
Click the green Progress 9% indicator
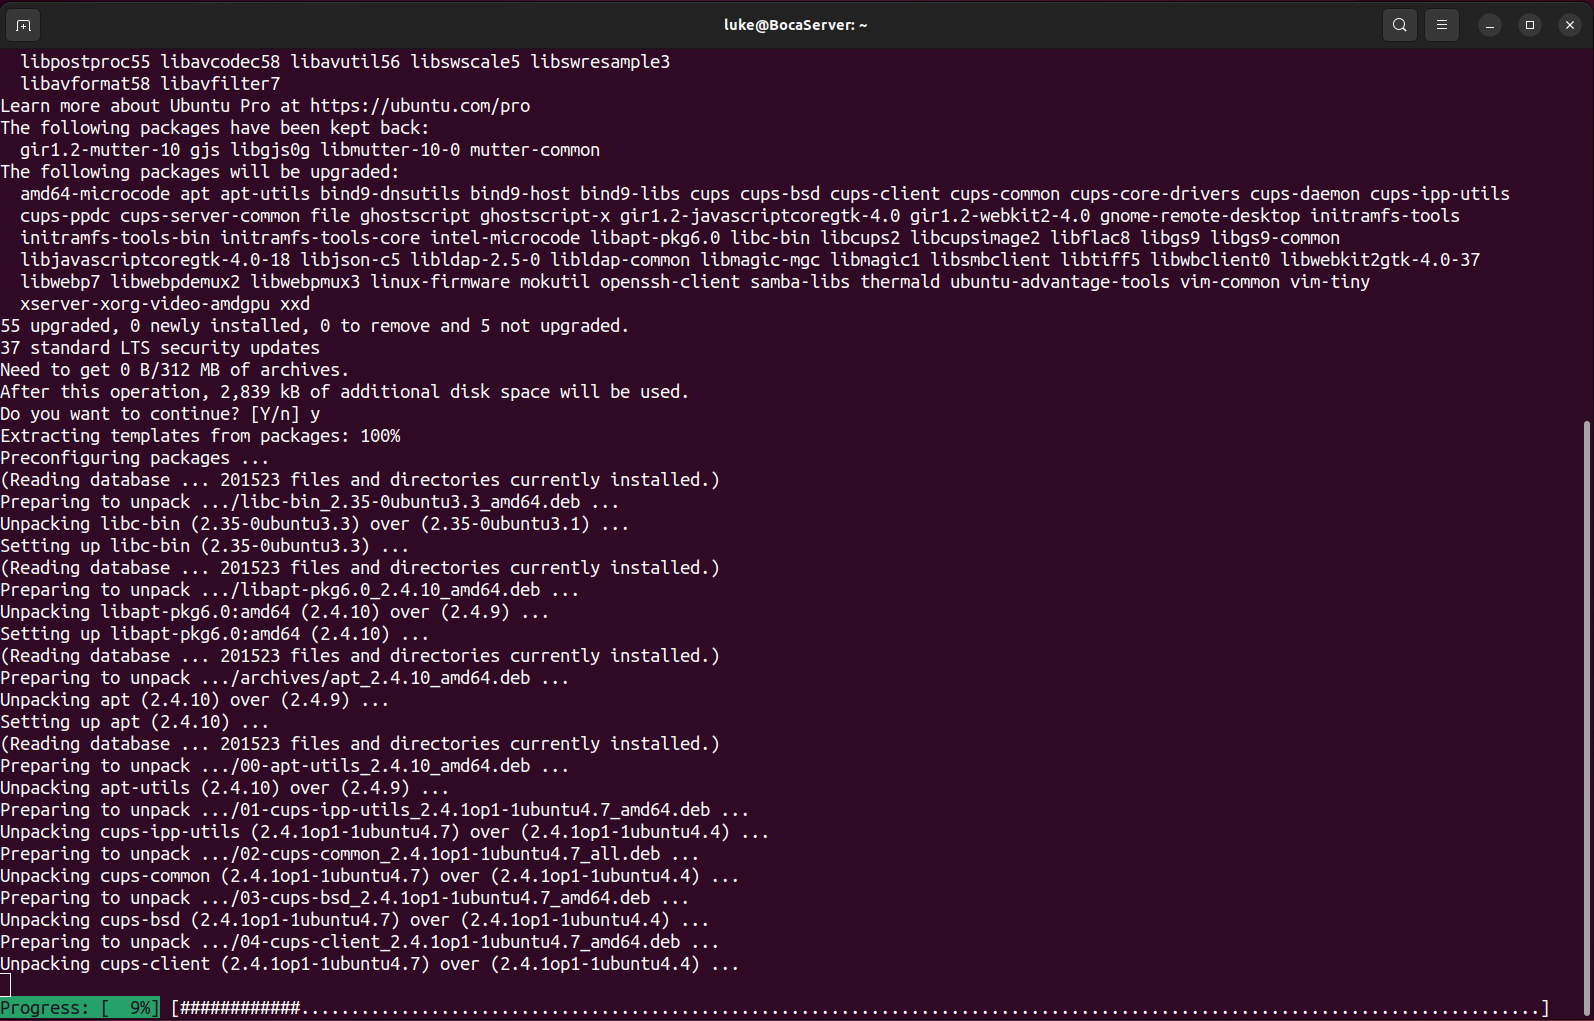click(x=80, y=1008)
